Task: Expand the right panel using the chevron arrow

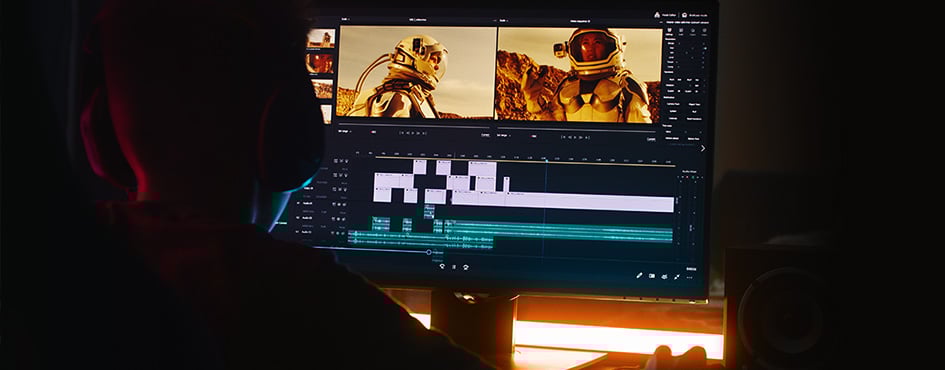Action: pos(702,148)
